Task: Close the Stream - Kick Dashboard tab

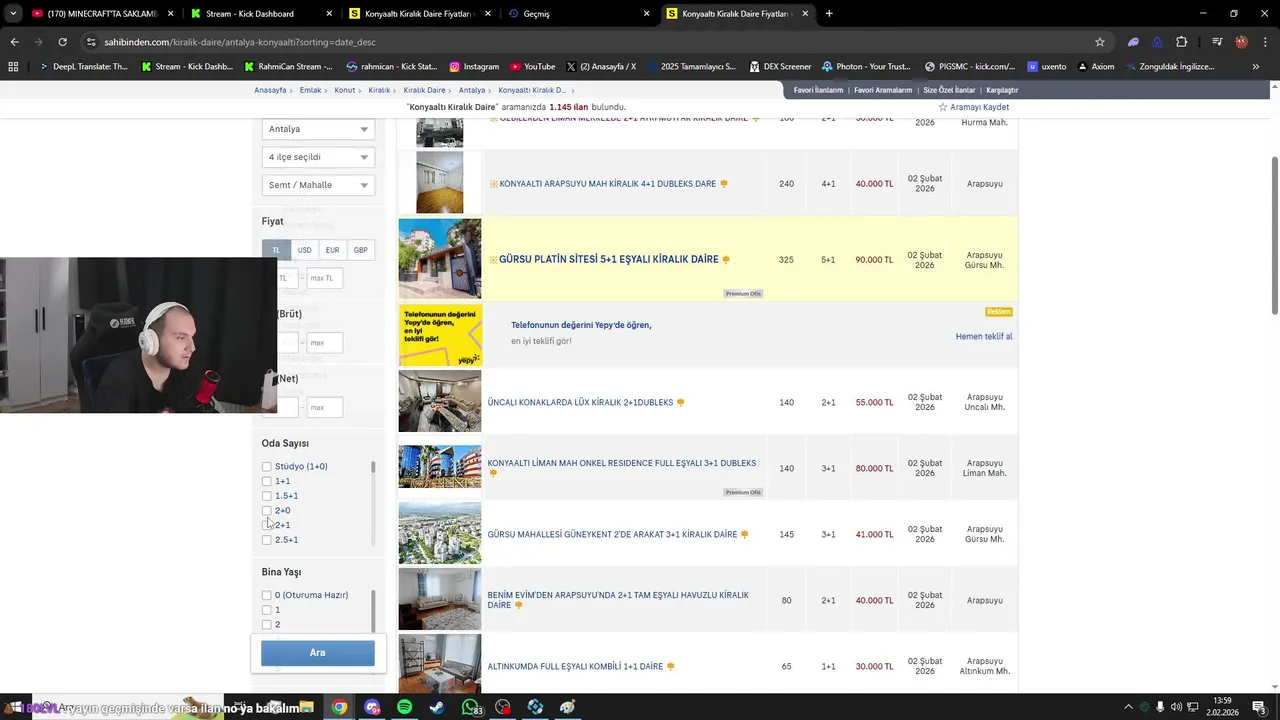Action: [330, 14]
